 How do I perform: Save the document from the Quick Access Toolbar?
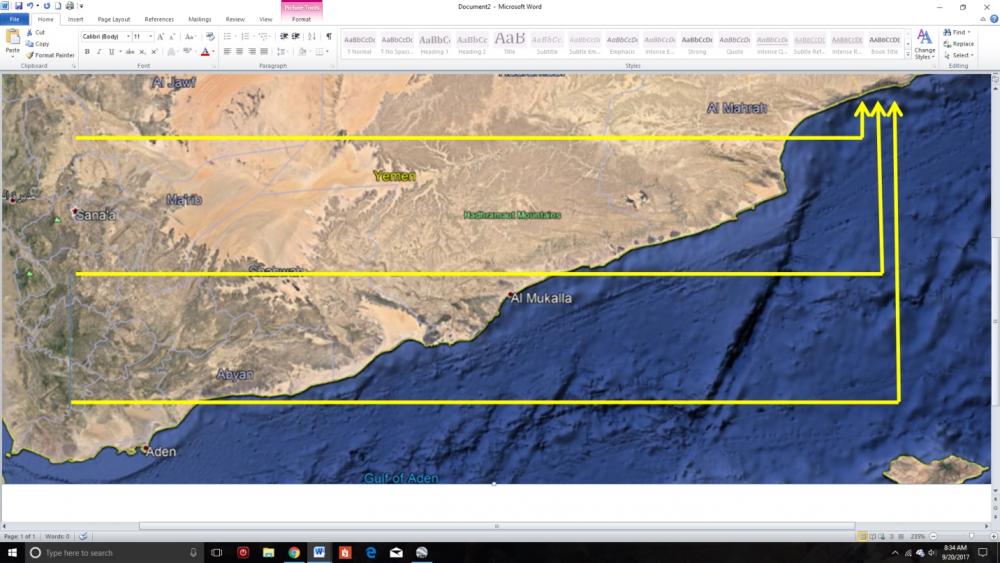pos(18,6)
